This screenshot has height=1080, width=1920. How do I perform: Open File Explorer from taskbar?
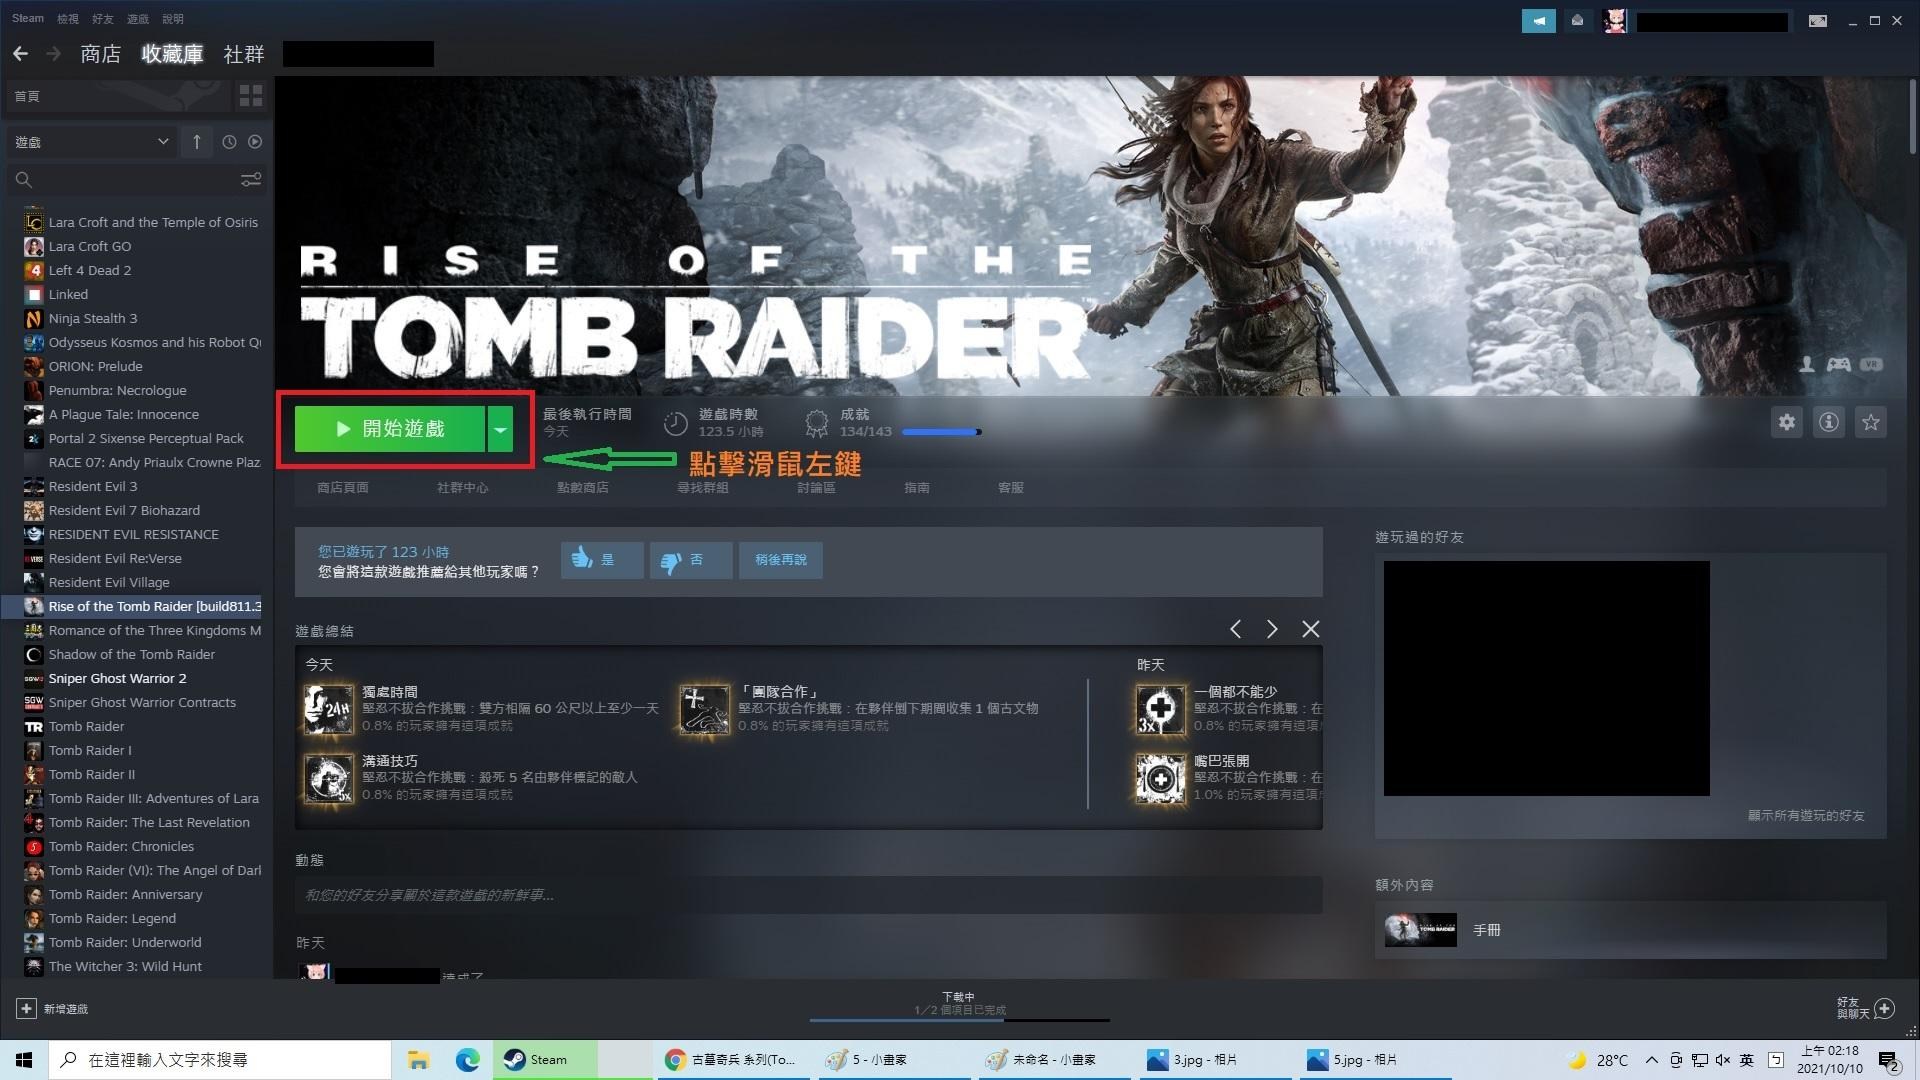418,1060
